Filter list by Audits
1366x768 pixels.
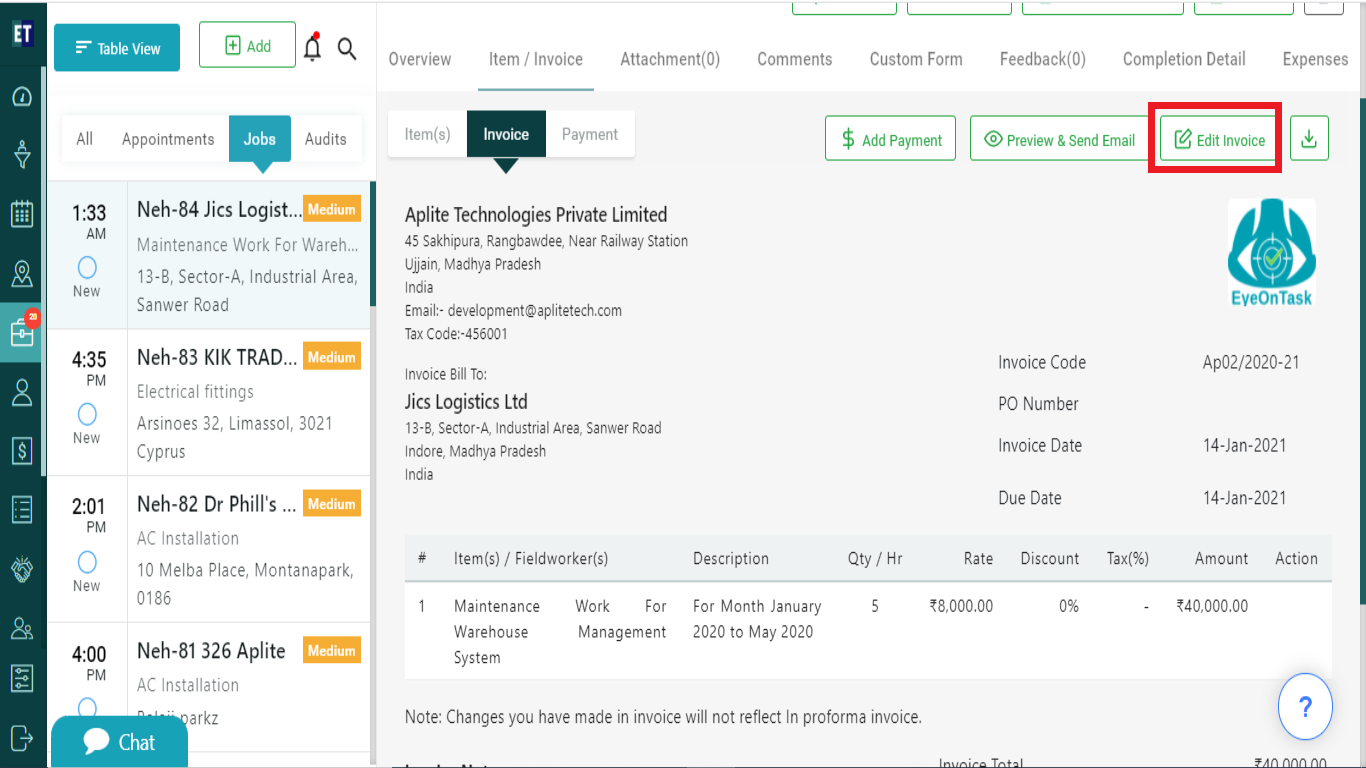coord(326,139)
